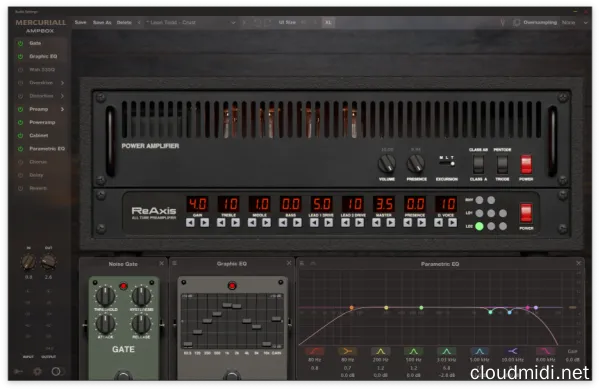
Task: Select the Delay module in the sidebar
Action: pyautogui.click(x=36, y=175)
